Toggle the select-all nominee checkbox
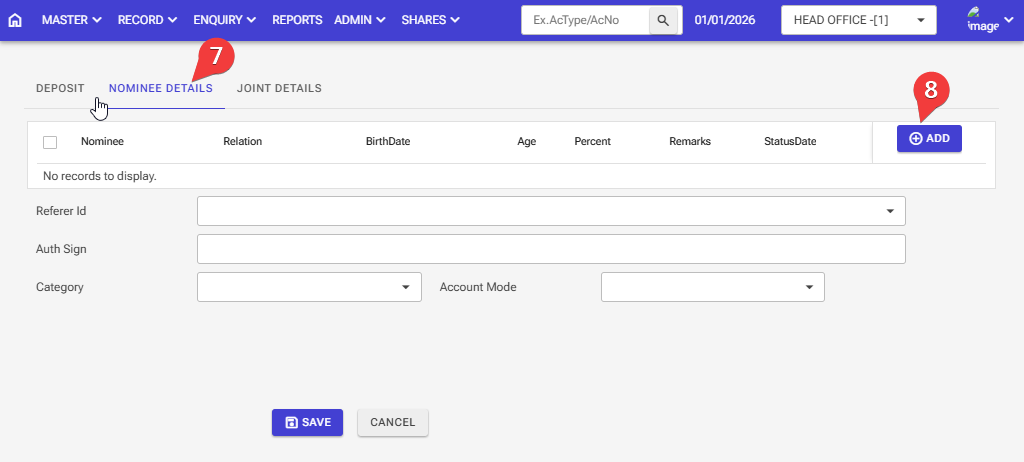1024x462 pixels. click(x=50, y=142)
